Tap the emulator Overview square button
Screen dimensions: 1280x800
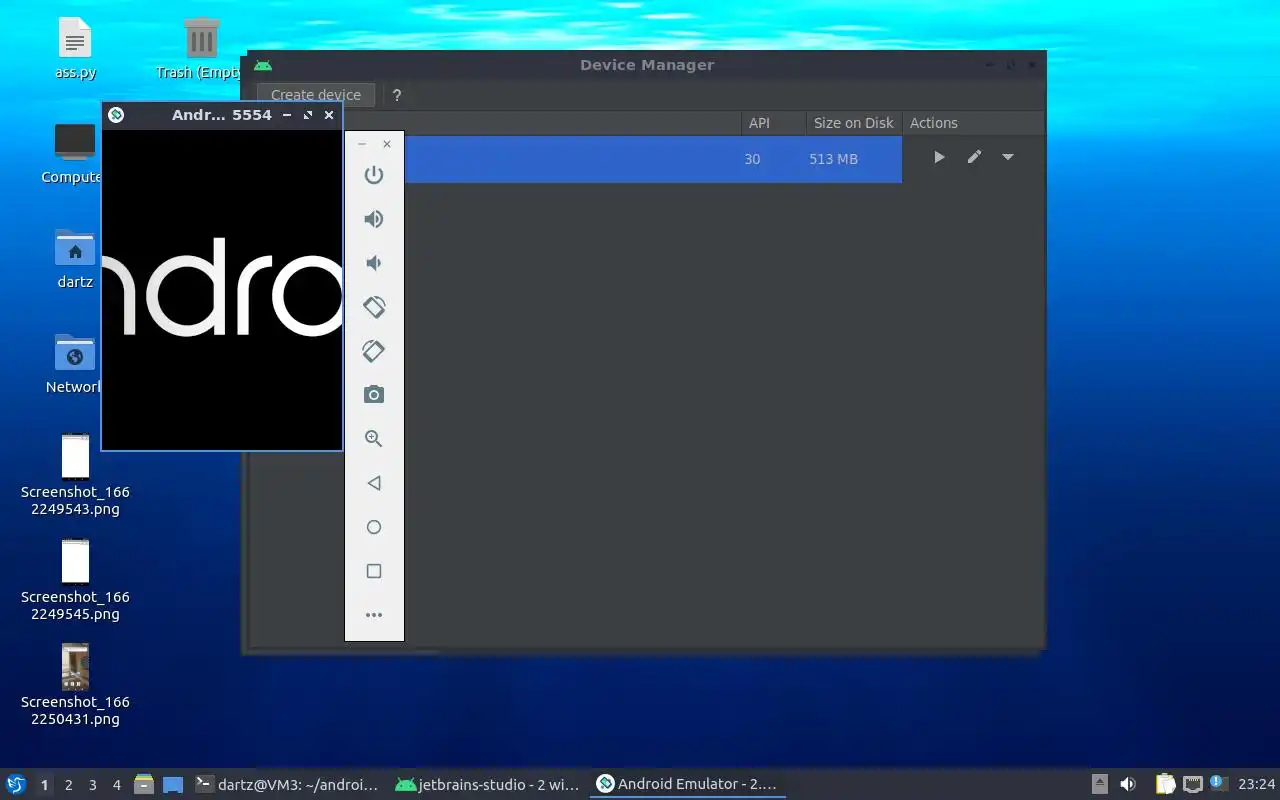tap(374, 571)
